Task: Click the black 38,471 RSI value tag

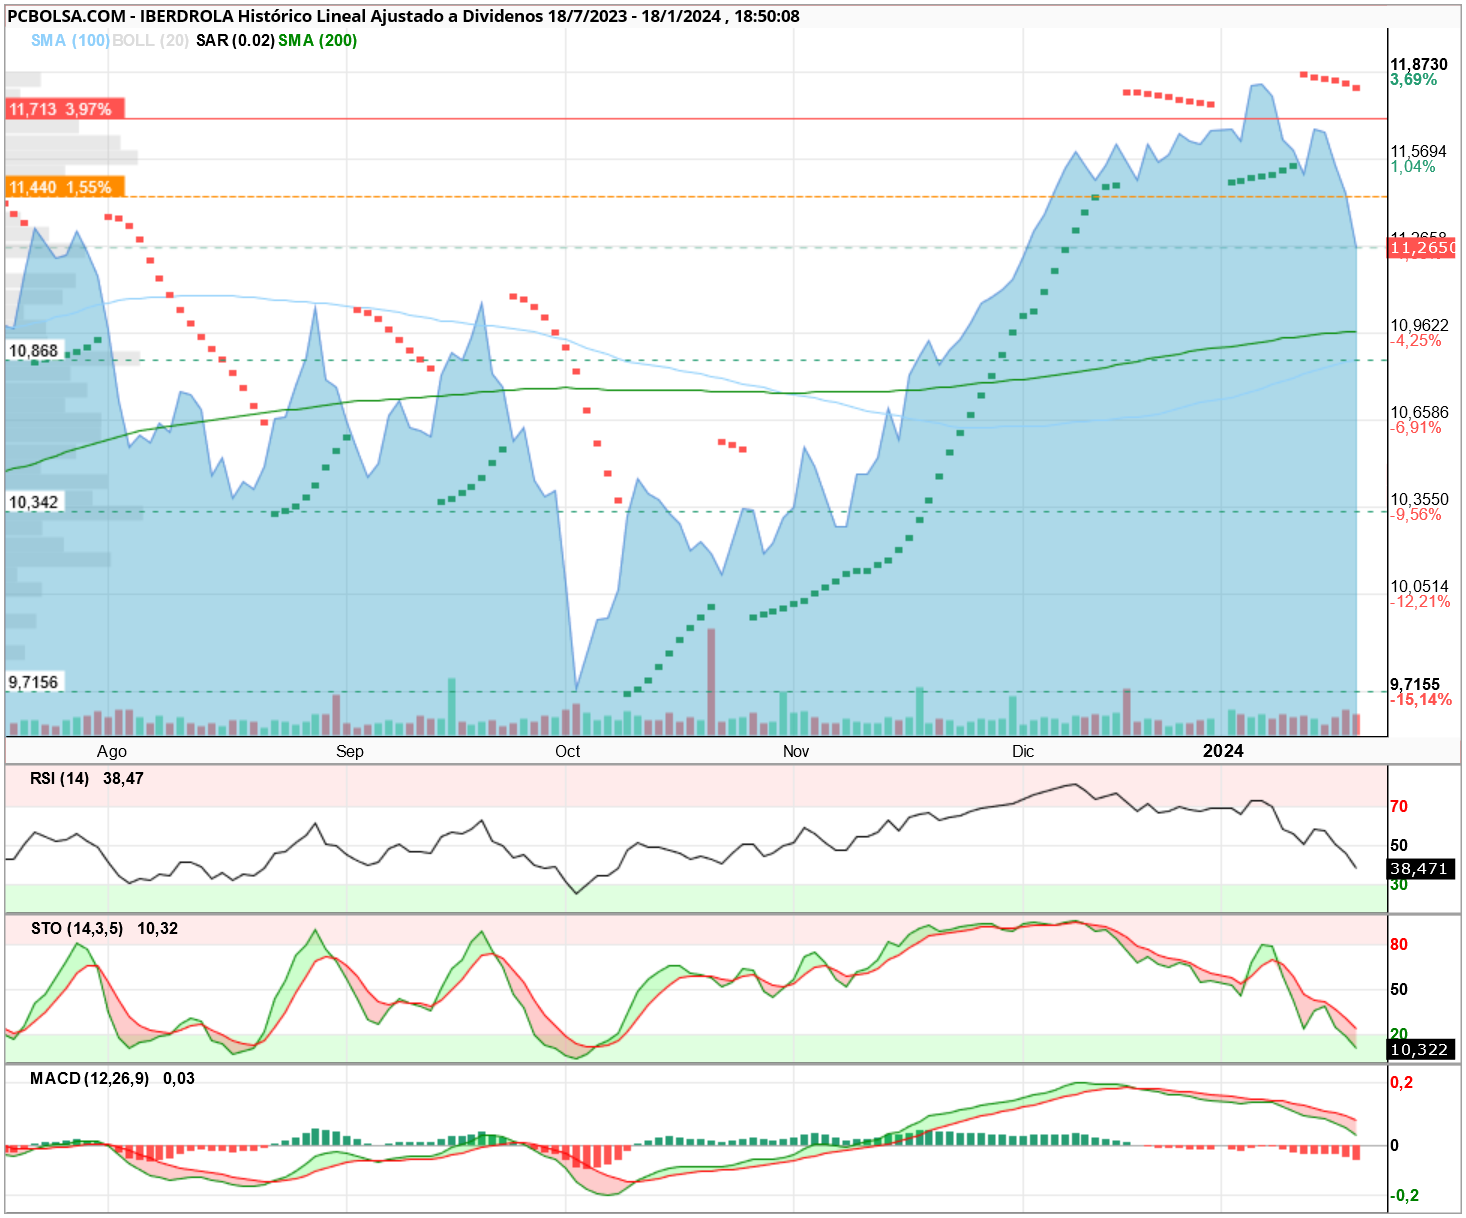Action: (1420, 869)
